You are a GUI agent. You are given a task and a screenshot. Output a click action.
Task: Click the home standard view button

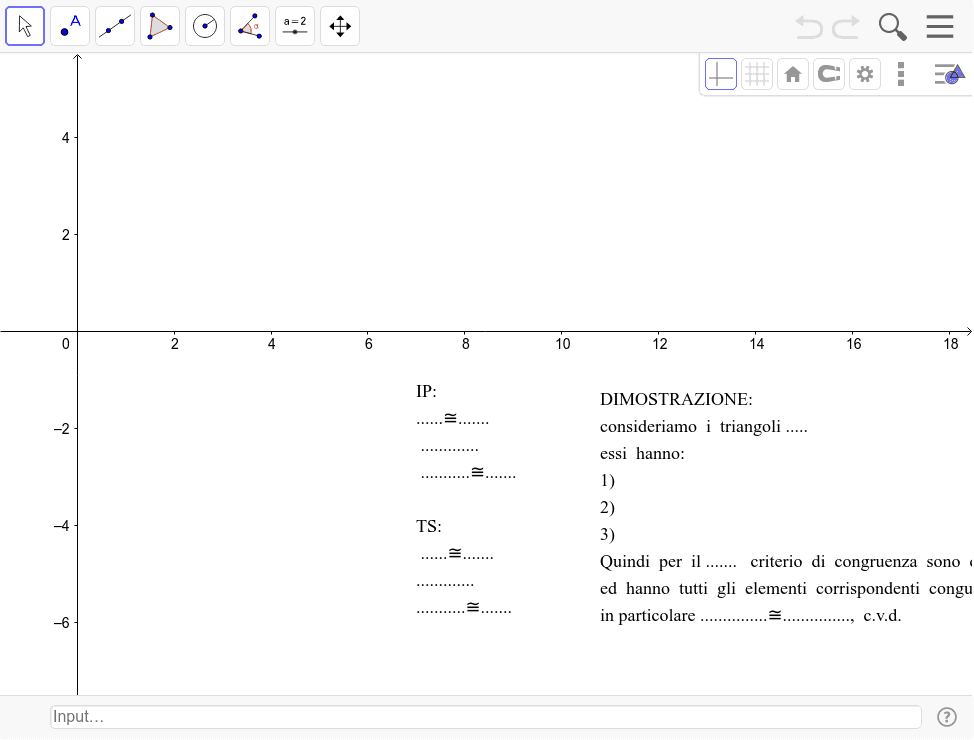793,75
